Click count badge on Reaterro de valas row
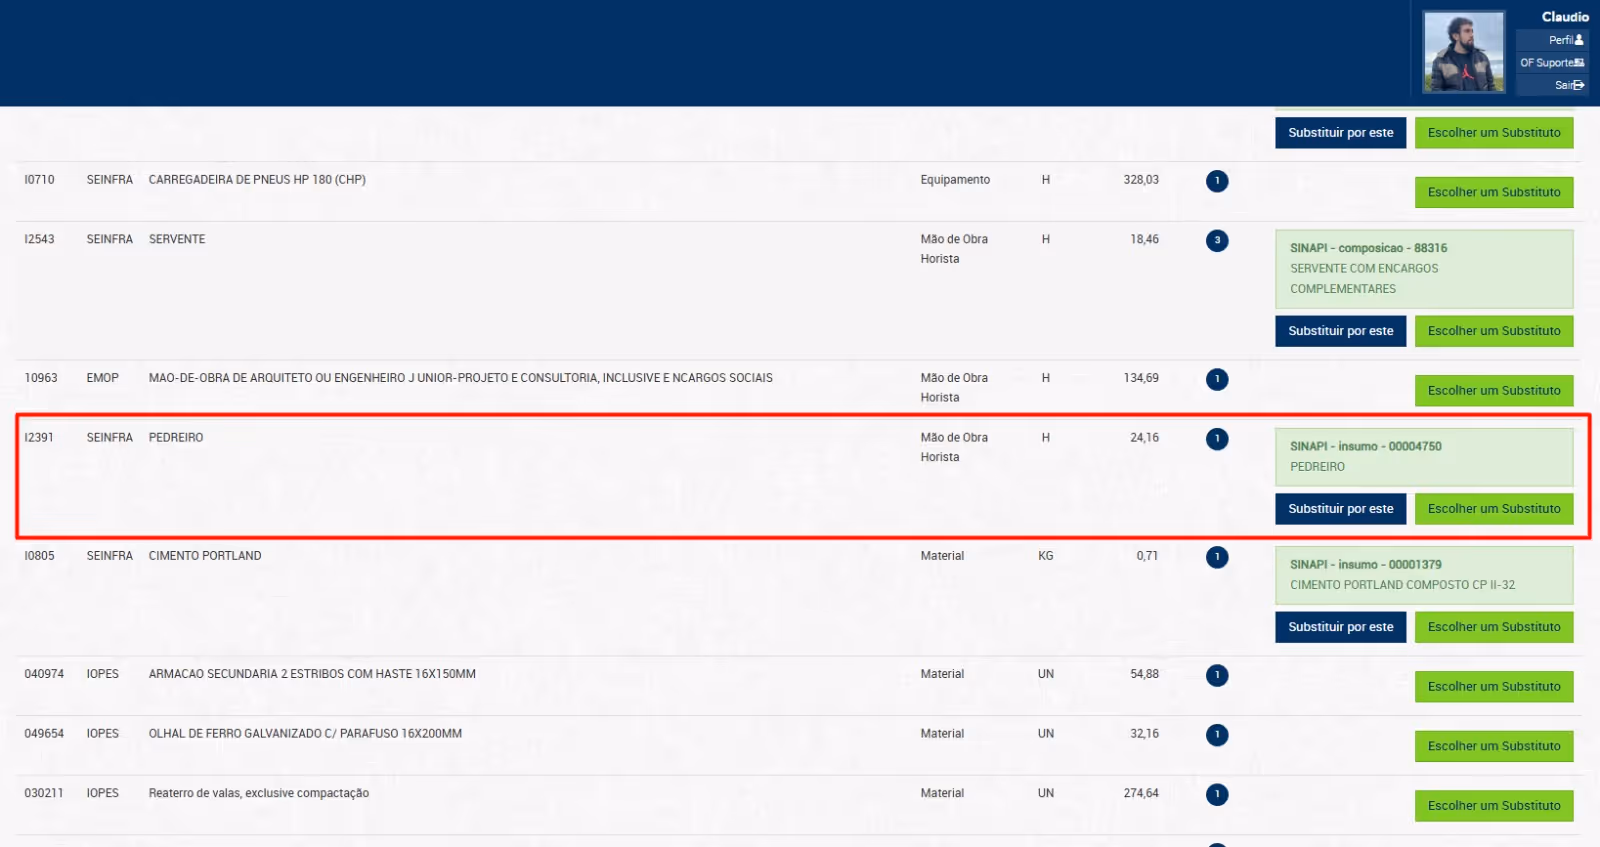Viewport: 1600px width, 847px height. tap(1217, 795)
